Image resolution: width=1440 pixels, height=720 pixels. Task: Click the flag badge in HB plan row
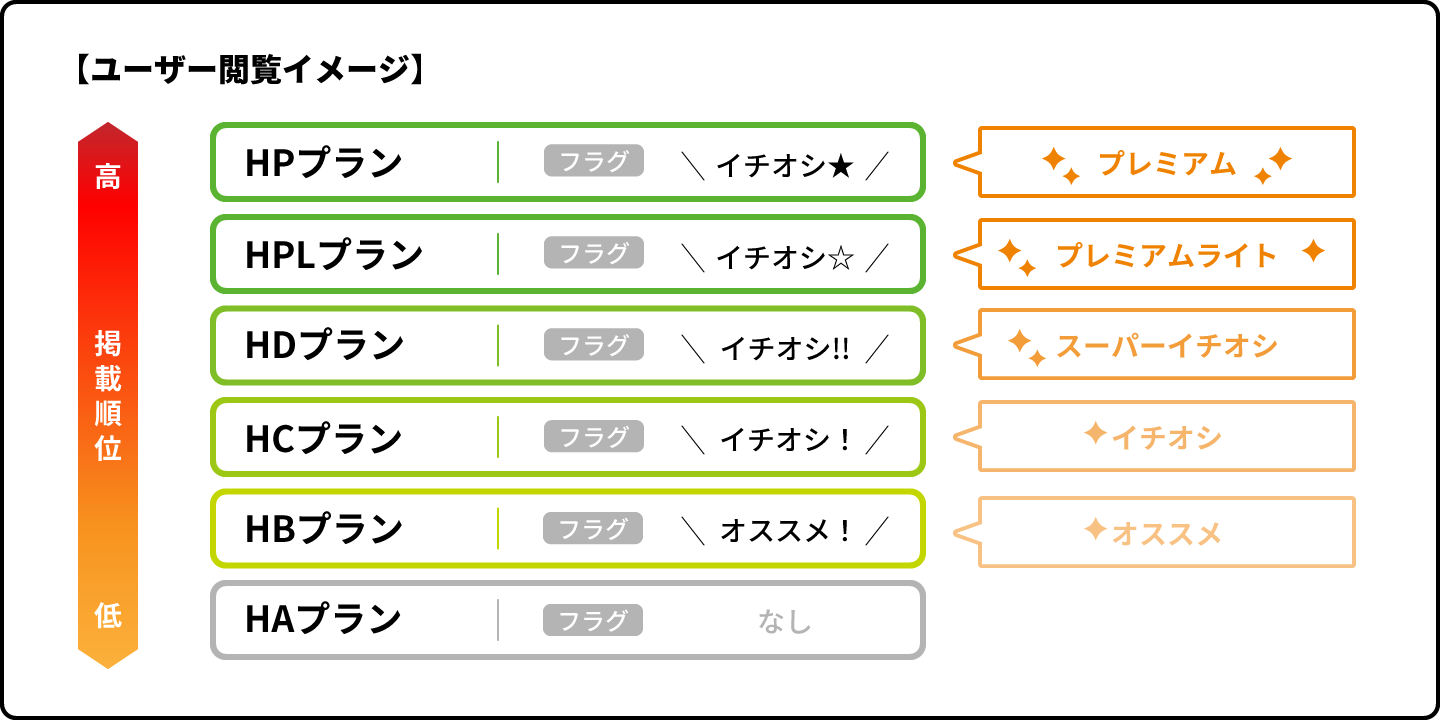[593, 529]
